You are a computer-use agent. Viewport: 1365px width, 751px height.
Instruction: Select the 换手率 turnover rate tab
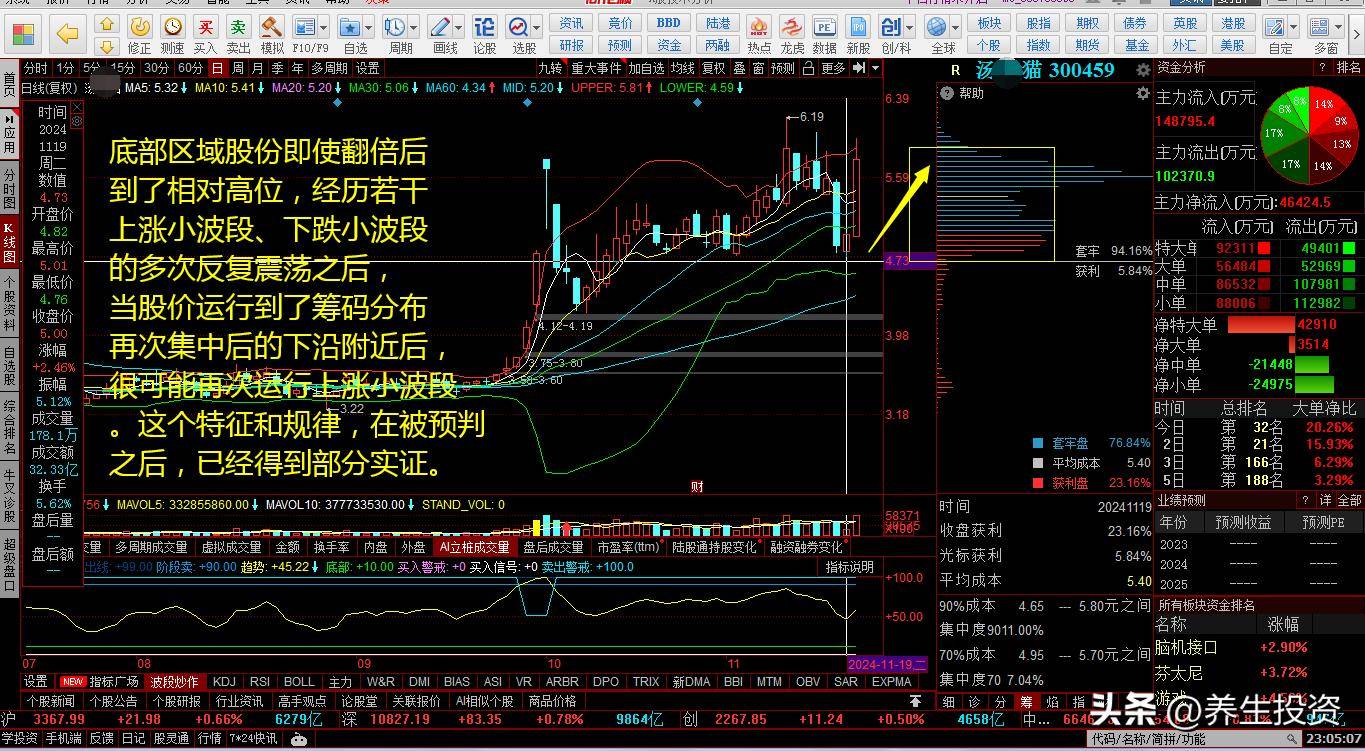pyautogui.click(x=331, y=547)
